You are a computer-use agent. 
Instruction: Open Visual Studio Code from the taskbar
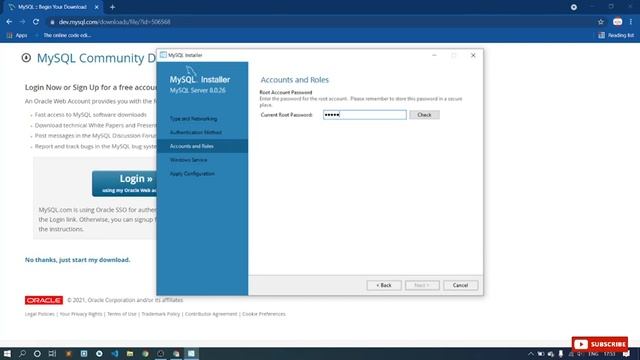[x=115, y=353]
